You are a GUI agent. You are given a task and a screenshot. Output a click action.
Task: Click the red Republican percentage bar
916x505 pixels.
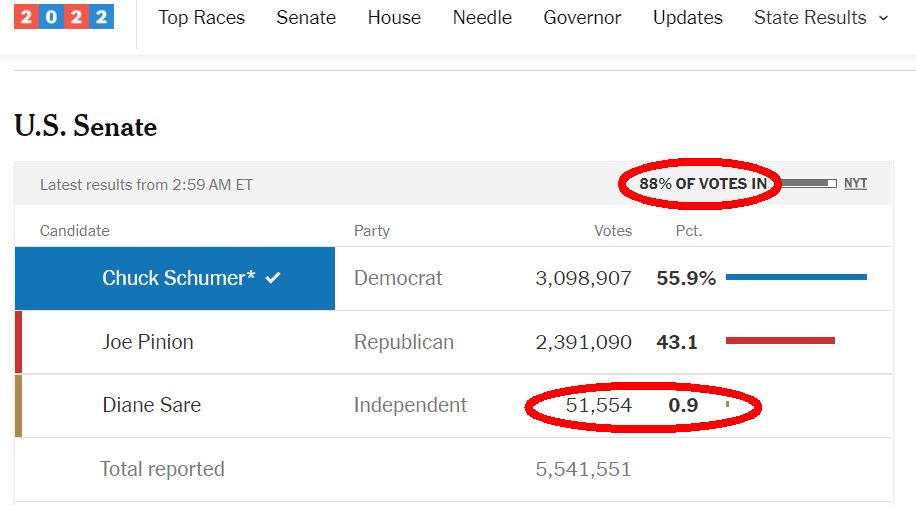(780, 342)
